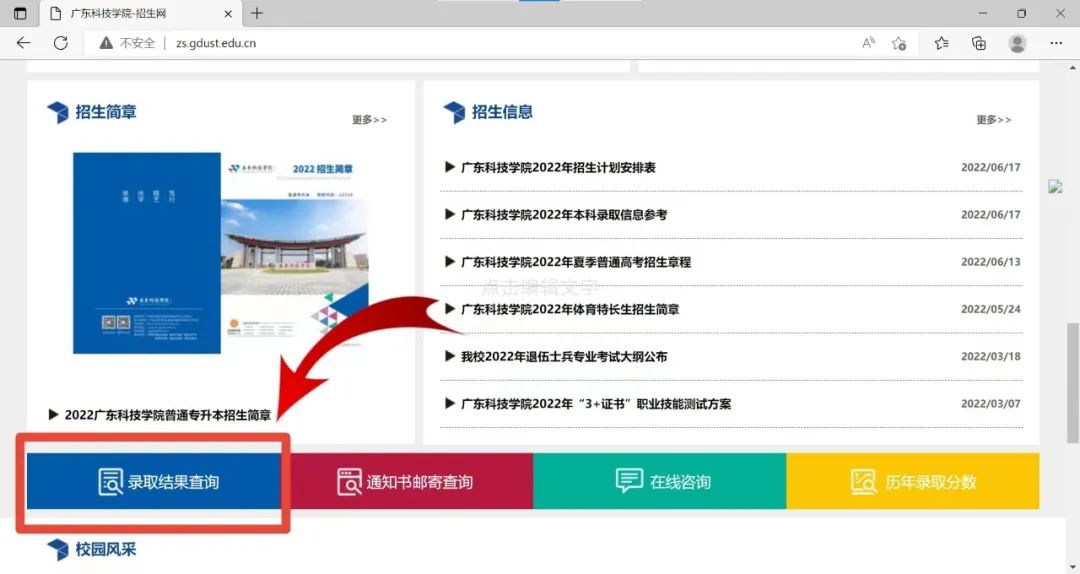Open 在线咨询 button
Image resolution: width=1080 pixels, height=574 pixels.
(660, 481)
